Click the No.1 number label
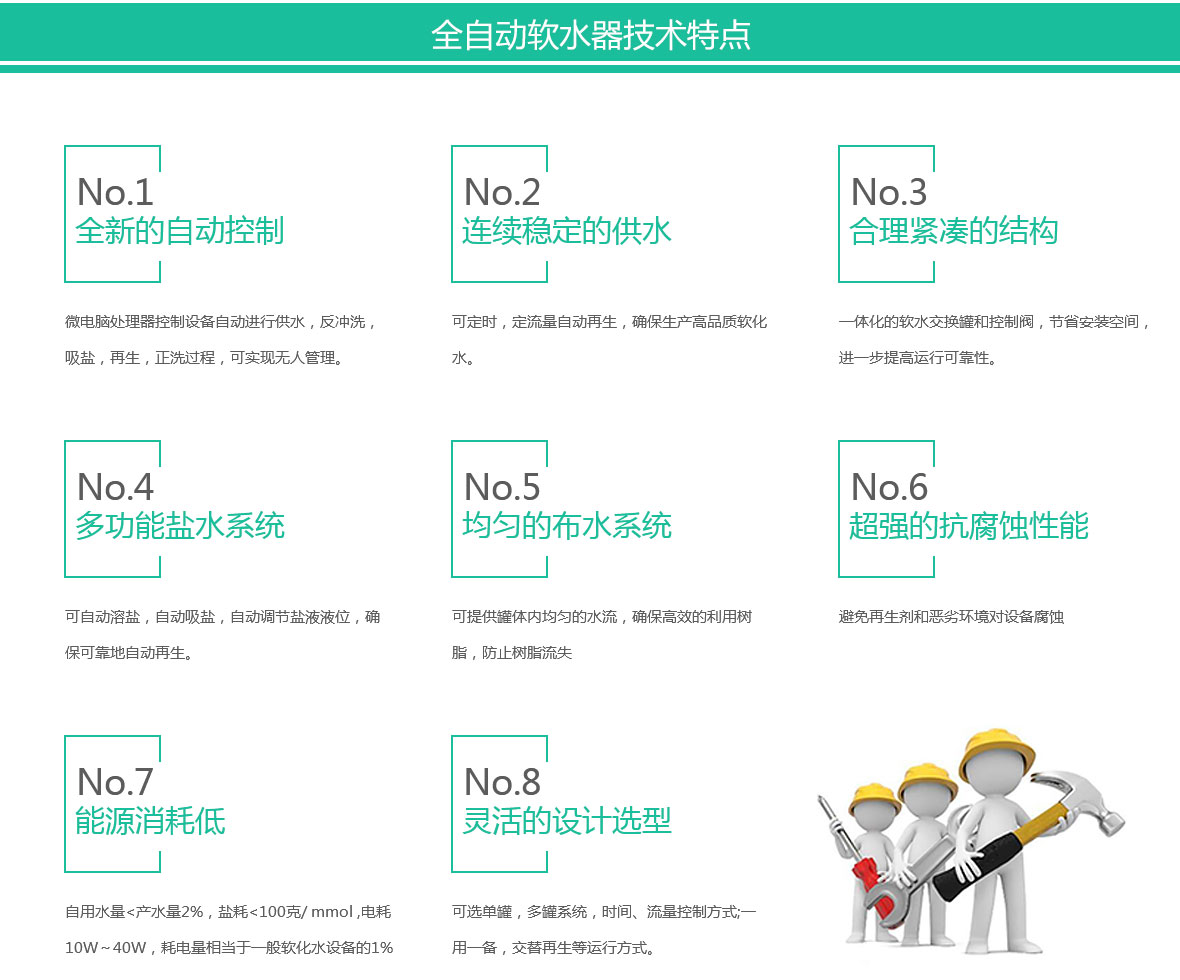1180x980 pixels. pos(115,191)
